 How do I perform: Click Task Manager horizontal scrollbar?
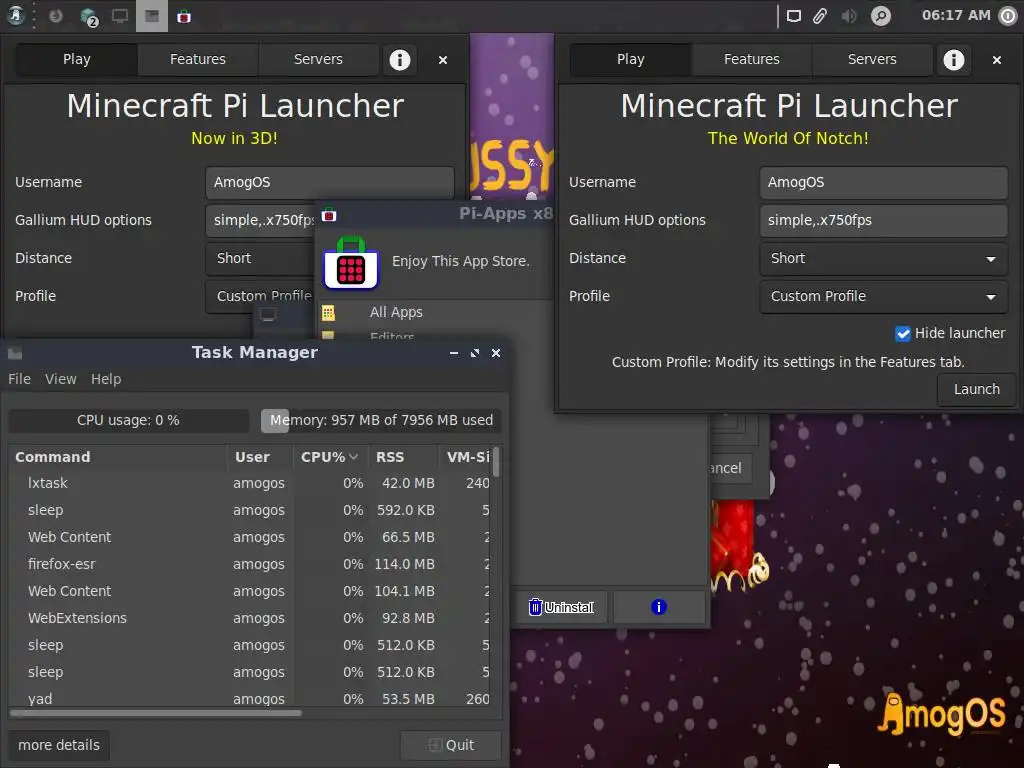(155, 713)
